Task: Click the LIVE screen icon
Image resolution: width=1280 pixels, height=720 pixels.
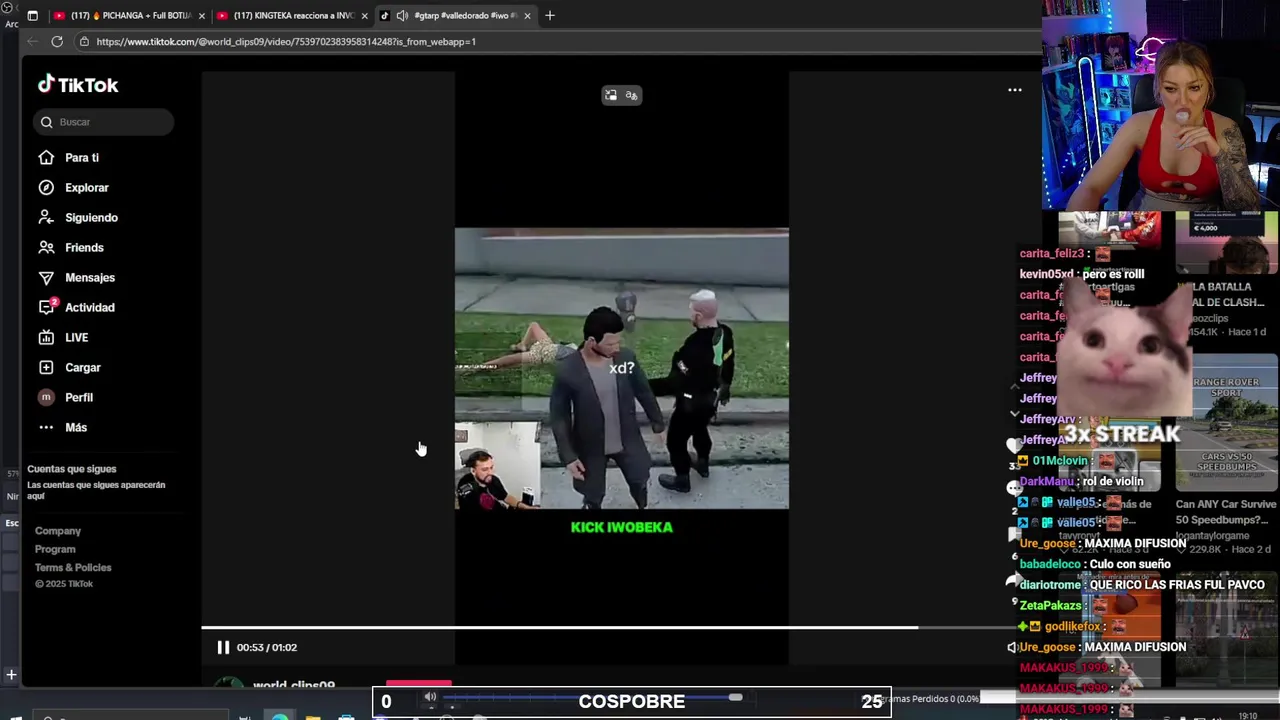Action: click(x=46, y=338)
